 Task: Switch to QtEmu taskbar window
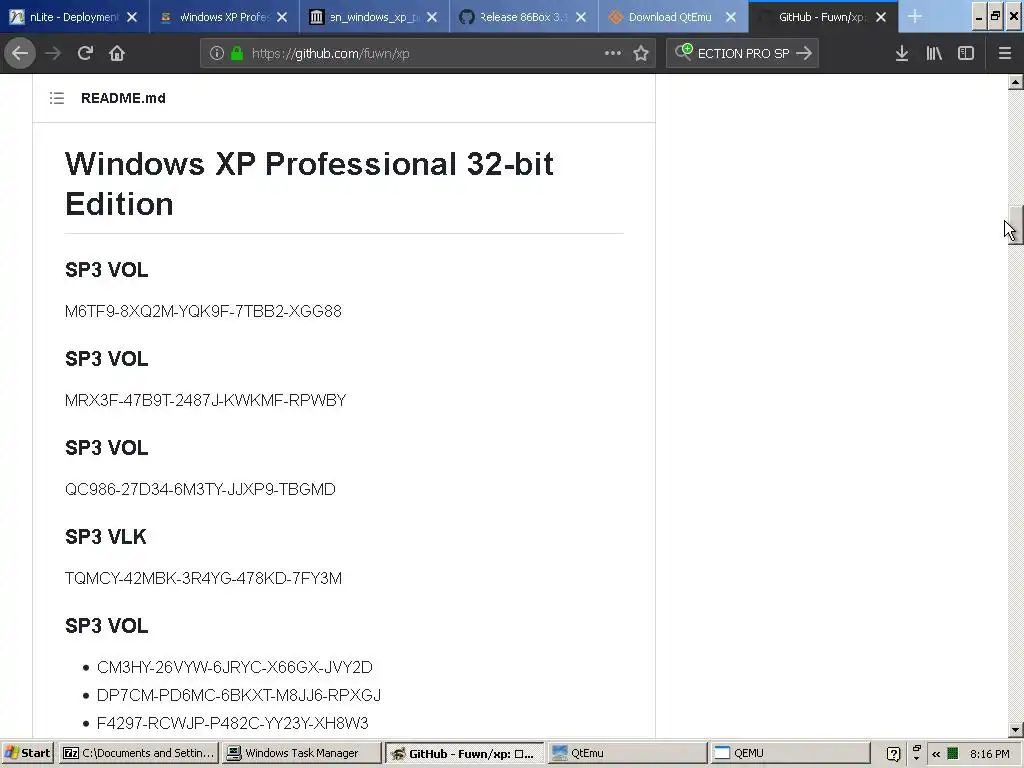pos(627,753)
